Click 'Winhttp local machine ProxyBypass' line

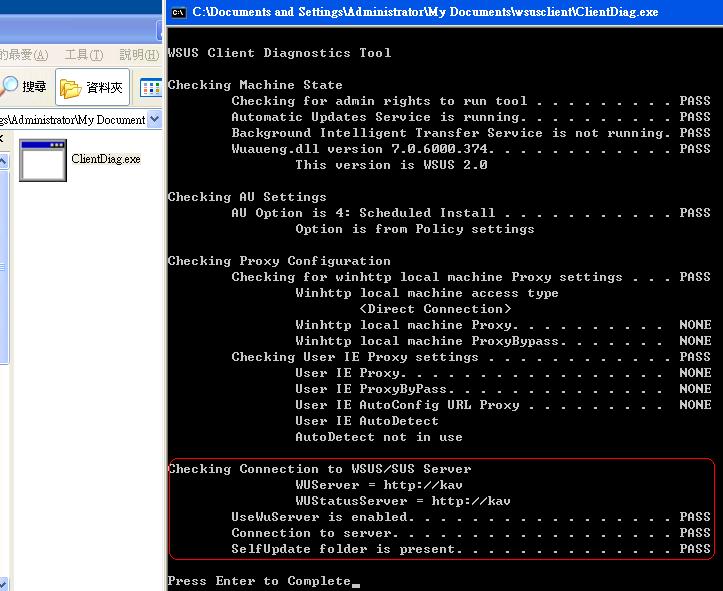pos(503,341)
